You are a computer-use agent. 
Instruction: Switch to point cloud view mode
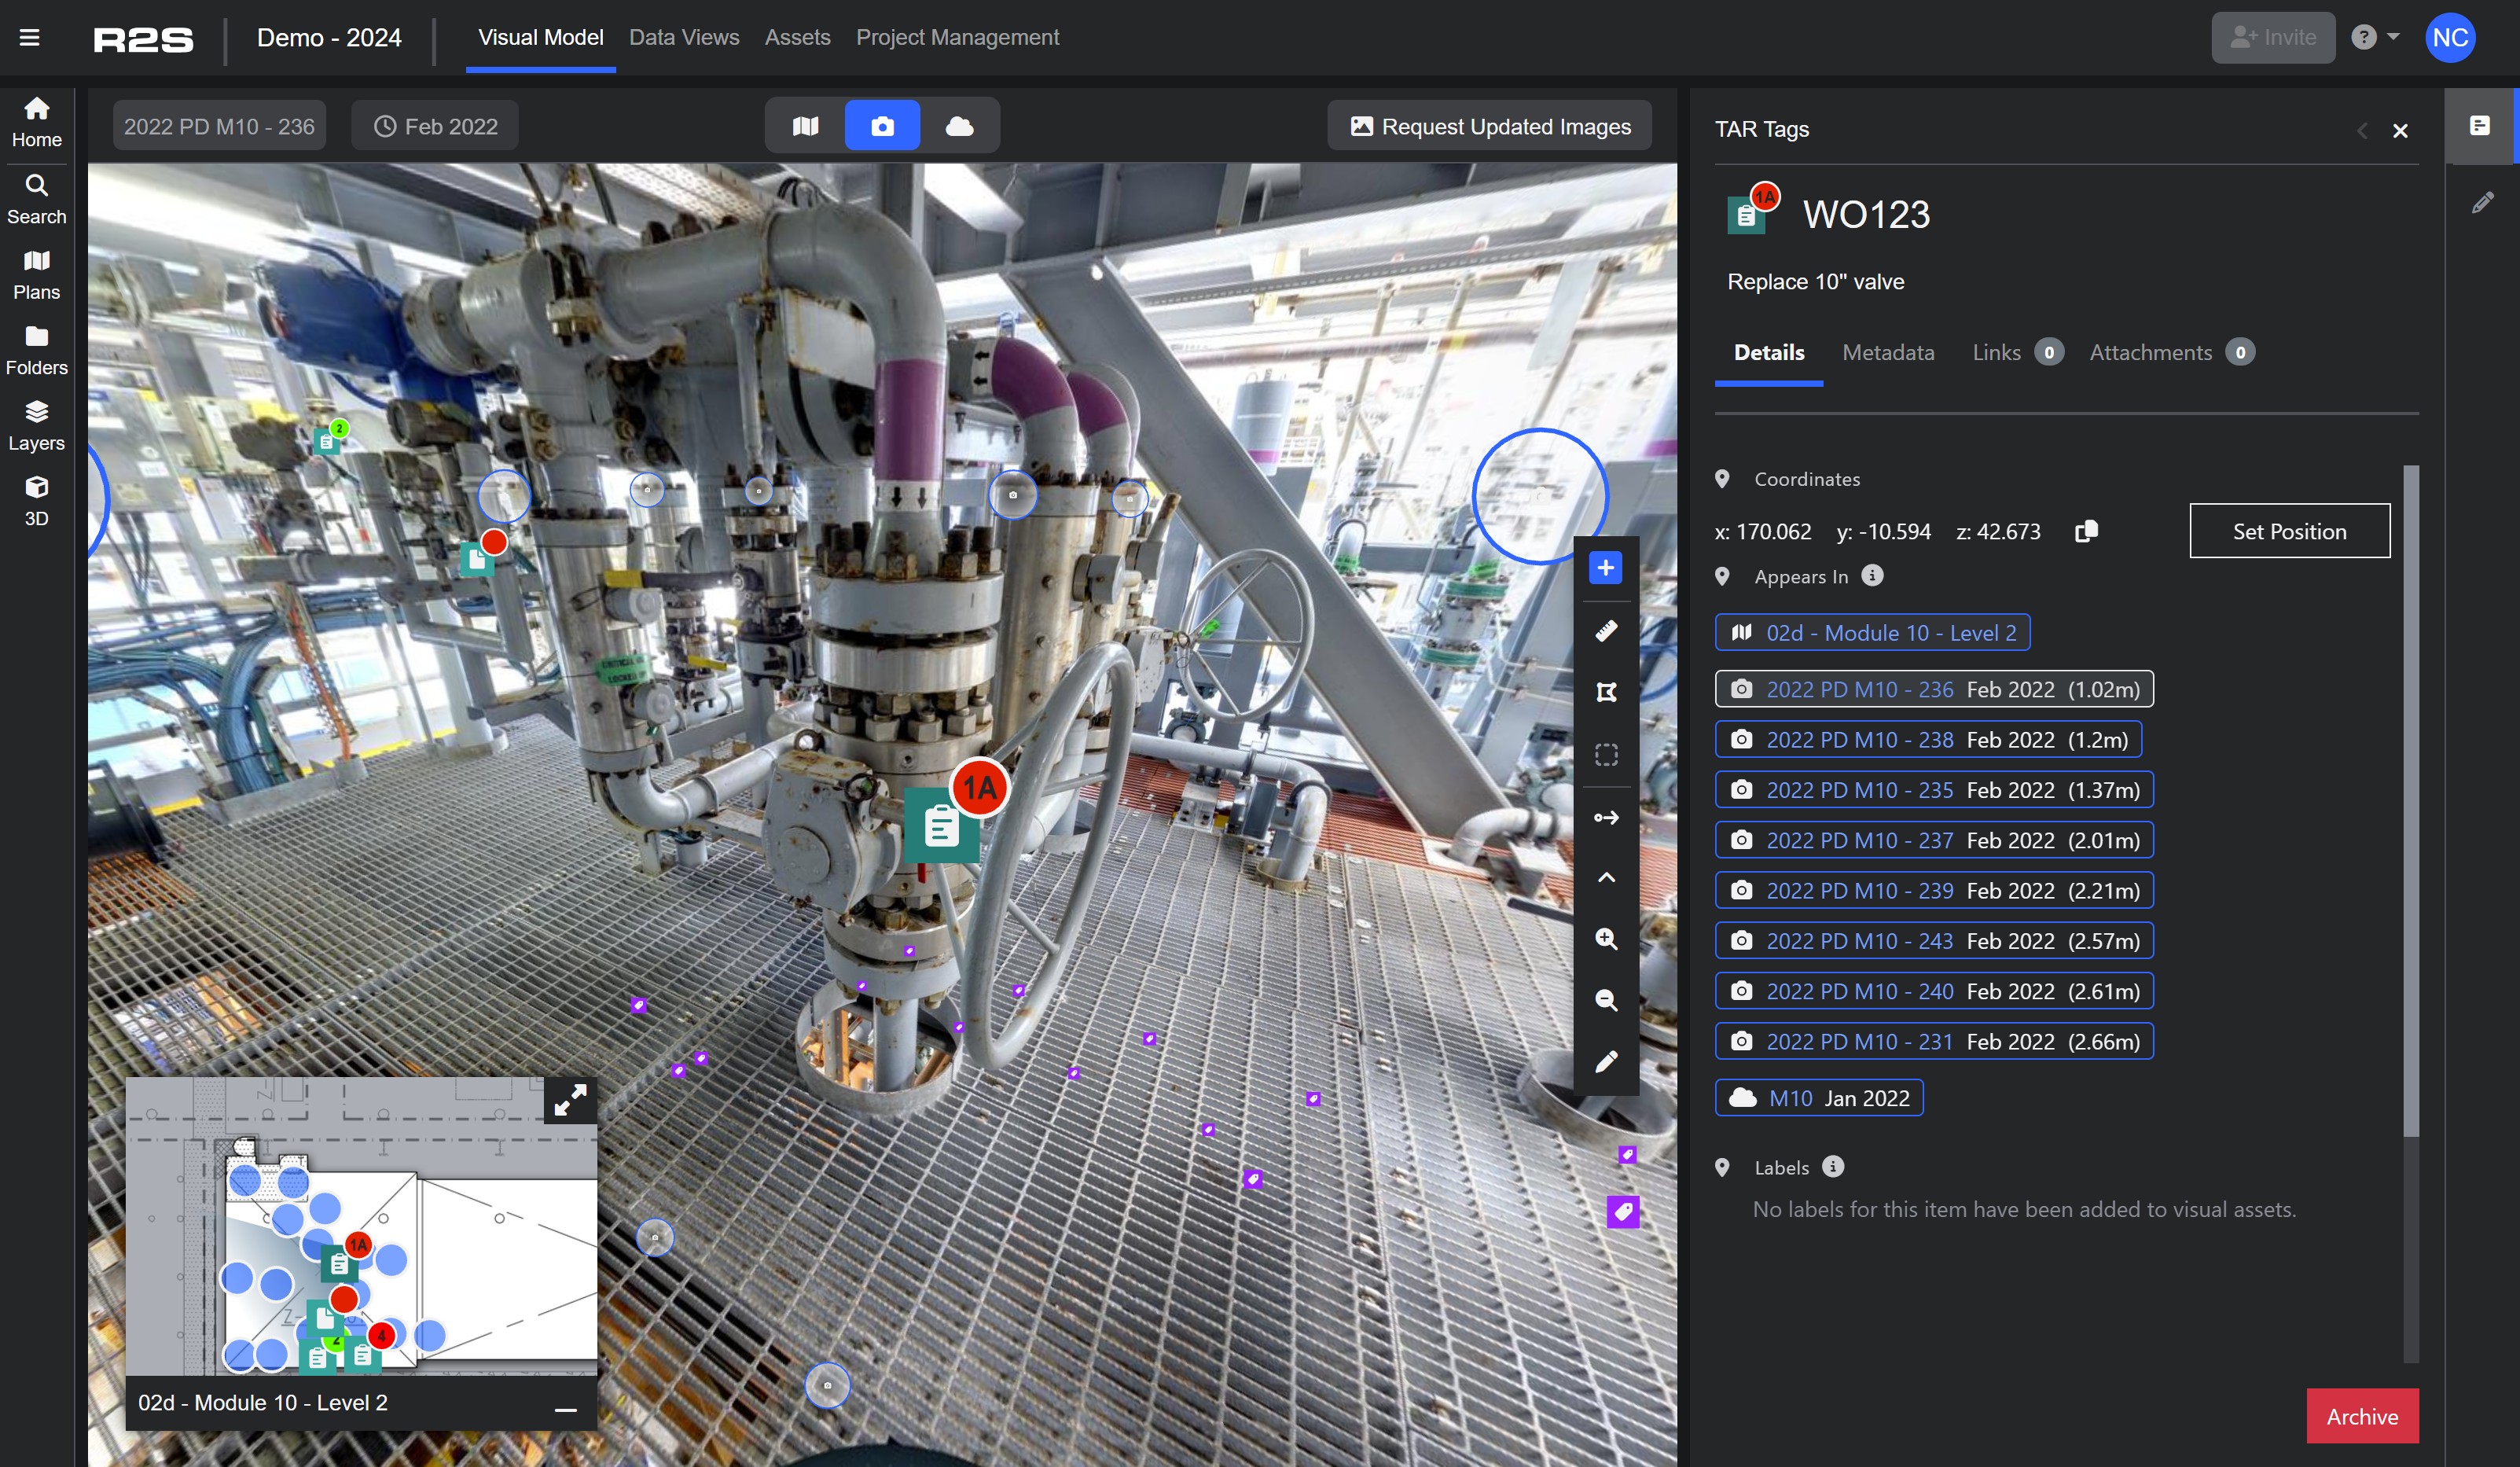coord(959,126)
